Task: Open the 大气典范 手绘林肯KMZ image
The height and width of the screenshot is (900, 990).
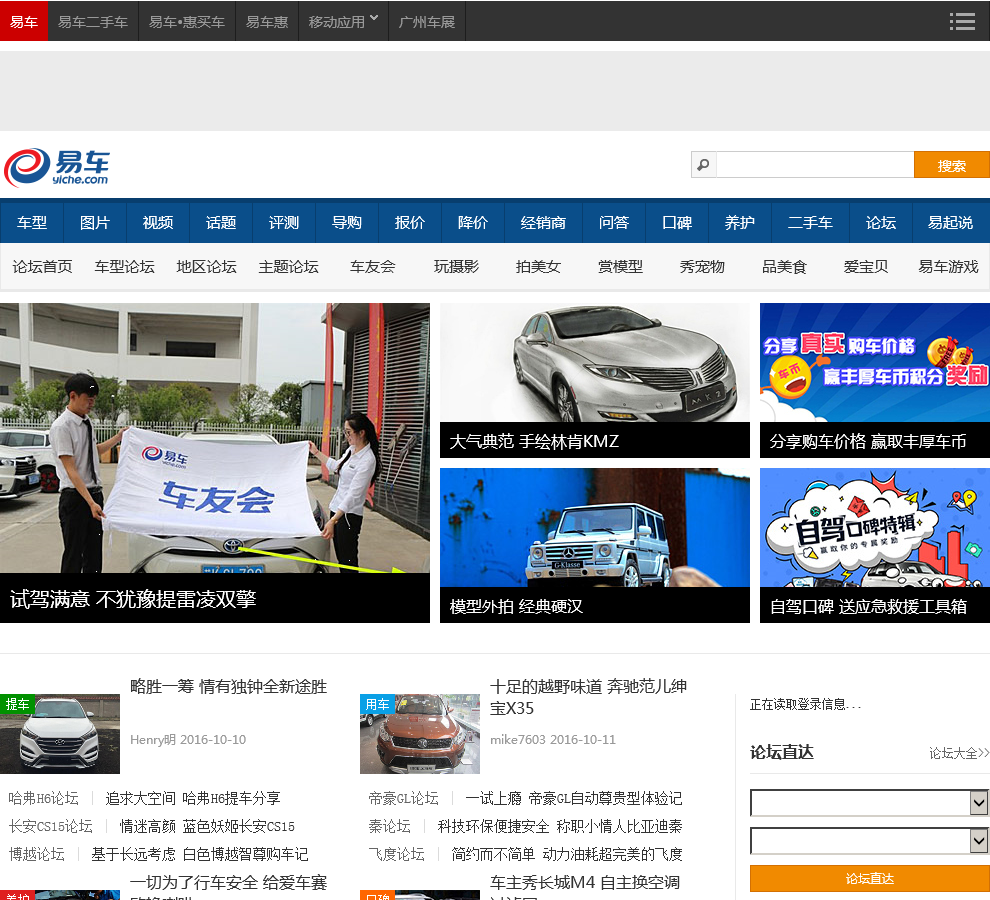Action: [595, 363]
